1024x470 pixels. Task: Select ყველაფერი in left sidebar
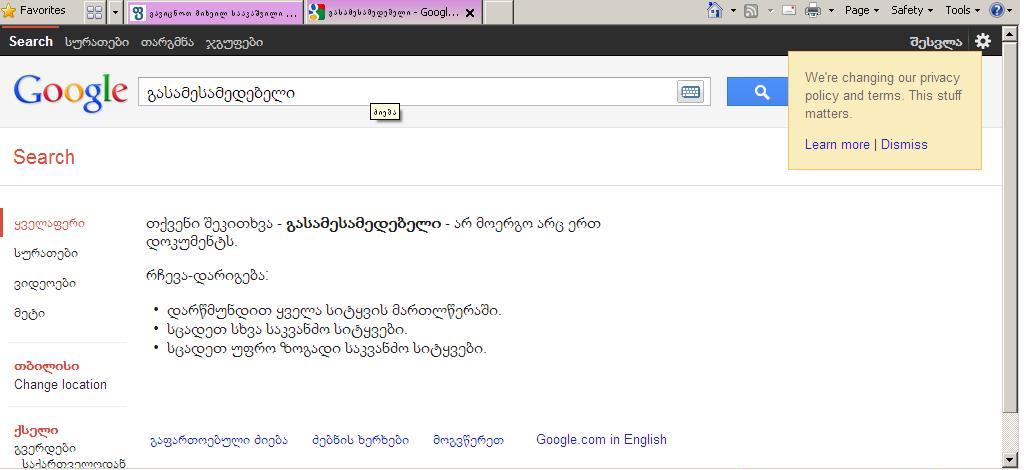49,223
